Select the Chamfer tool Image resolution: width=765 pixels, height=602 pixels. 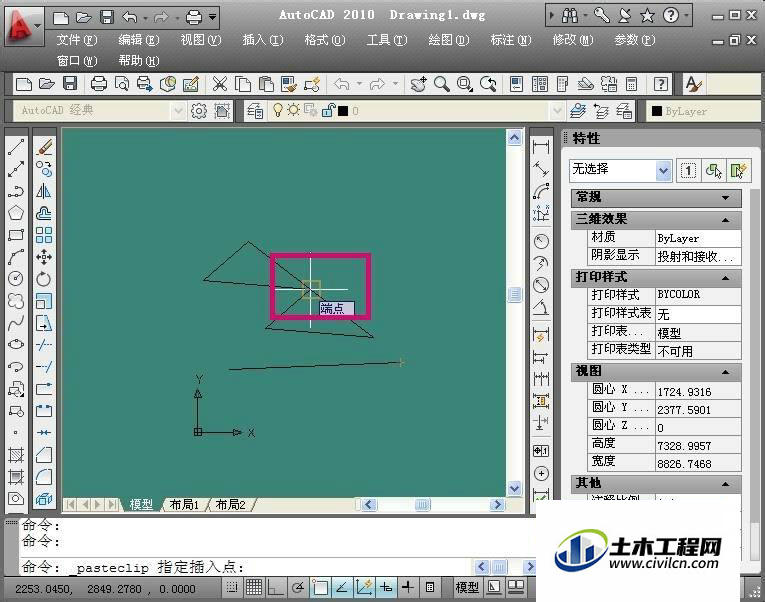44,455
